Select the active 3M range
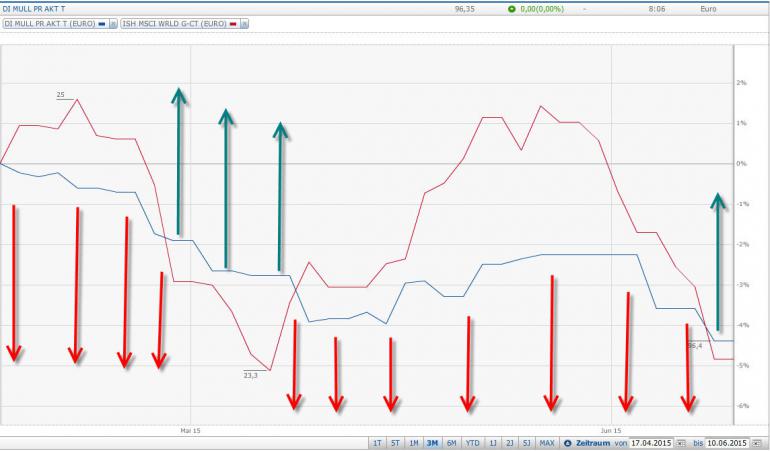 433,443
